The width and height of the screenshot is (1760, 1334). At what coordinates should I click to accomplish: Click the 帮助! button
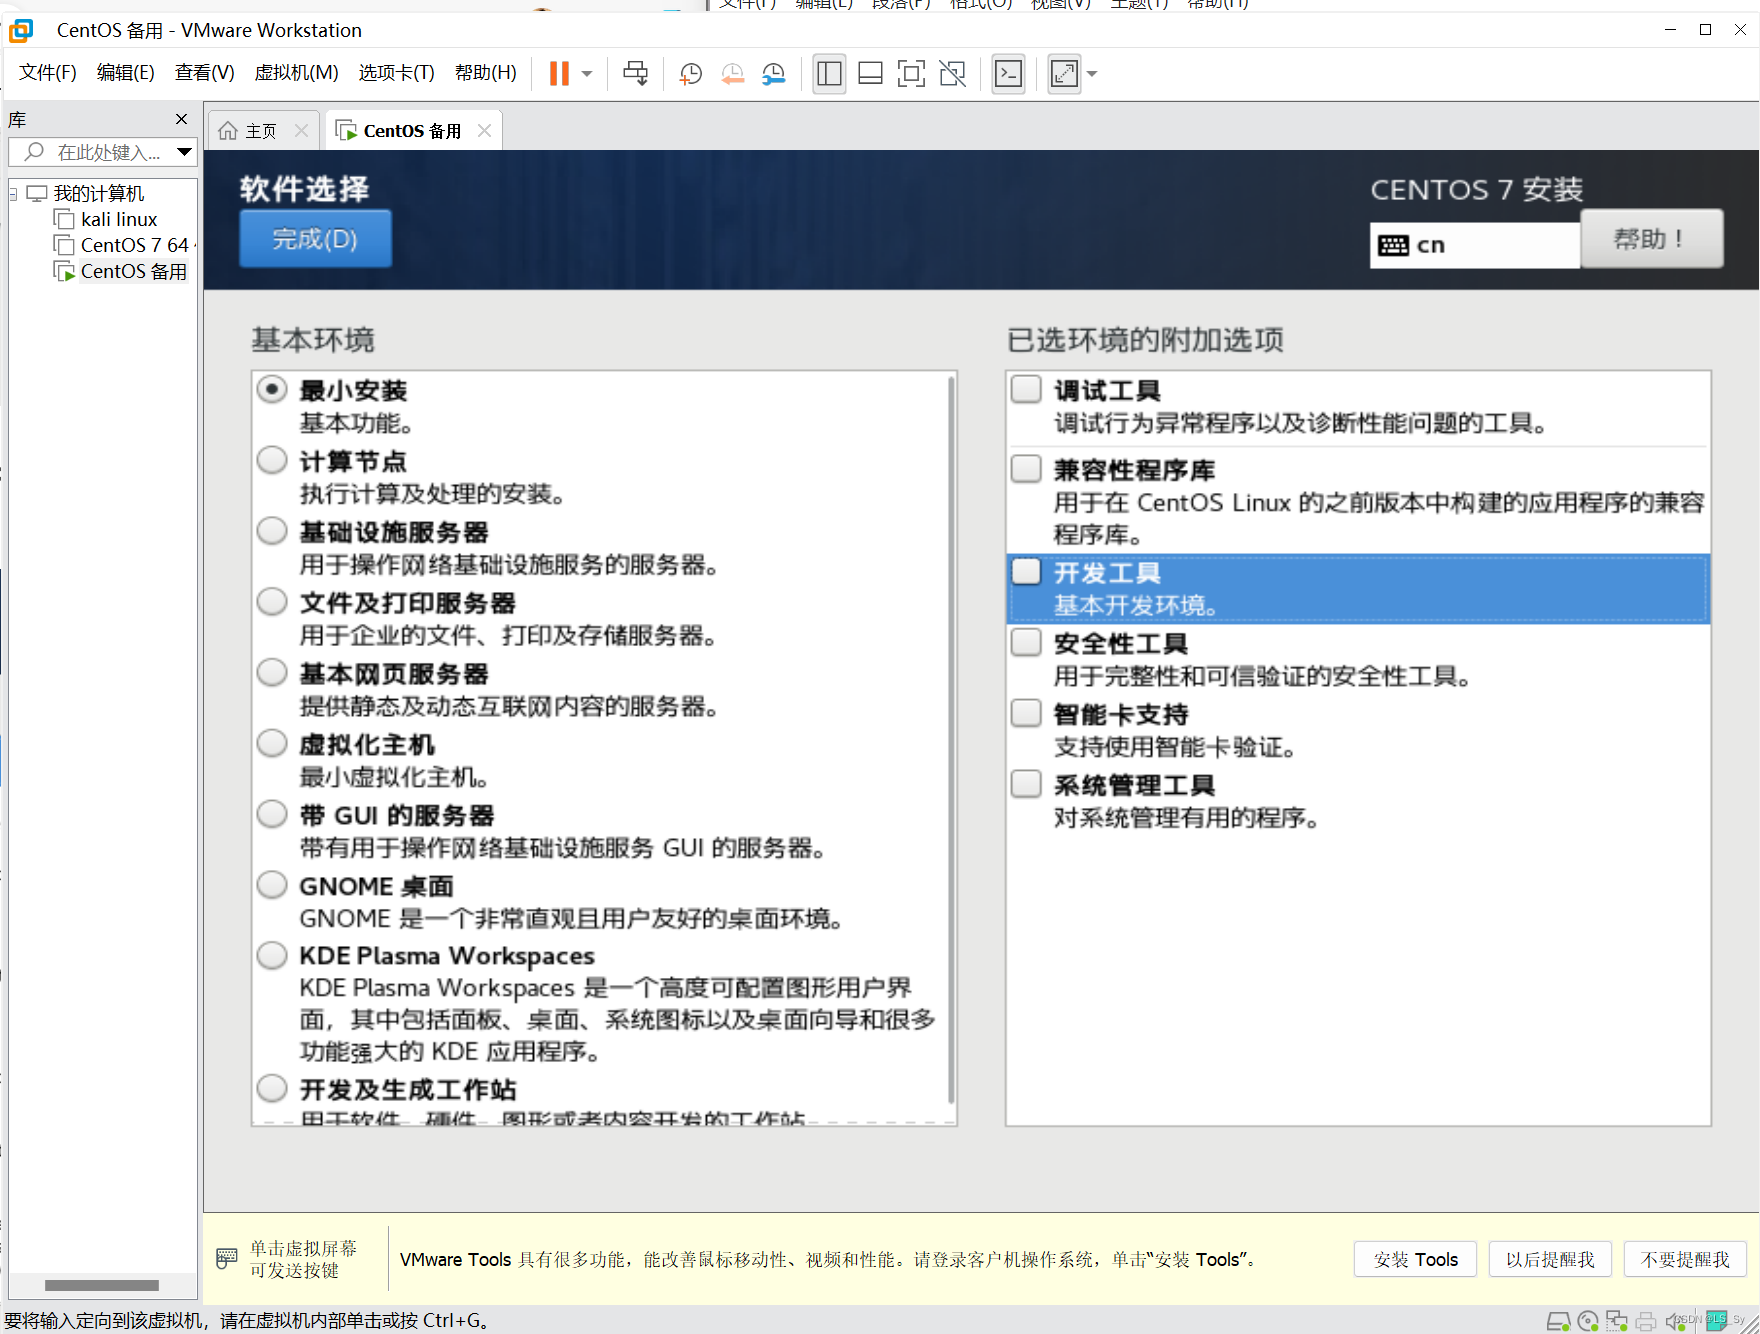click(x=1651, y=239)
